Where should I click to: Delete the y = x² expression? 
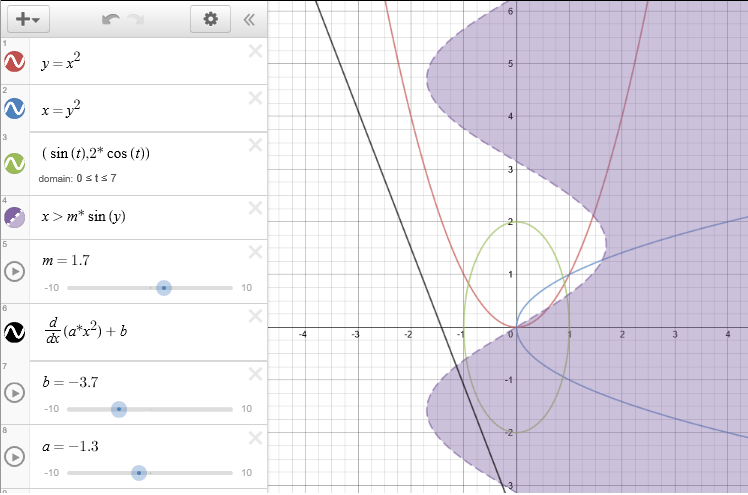click(255, 51)
